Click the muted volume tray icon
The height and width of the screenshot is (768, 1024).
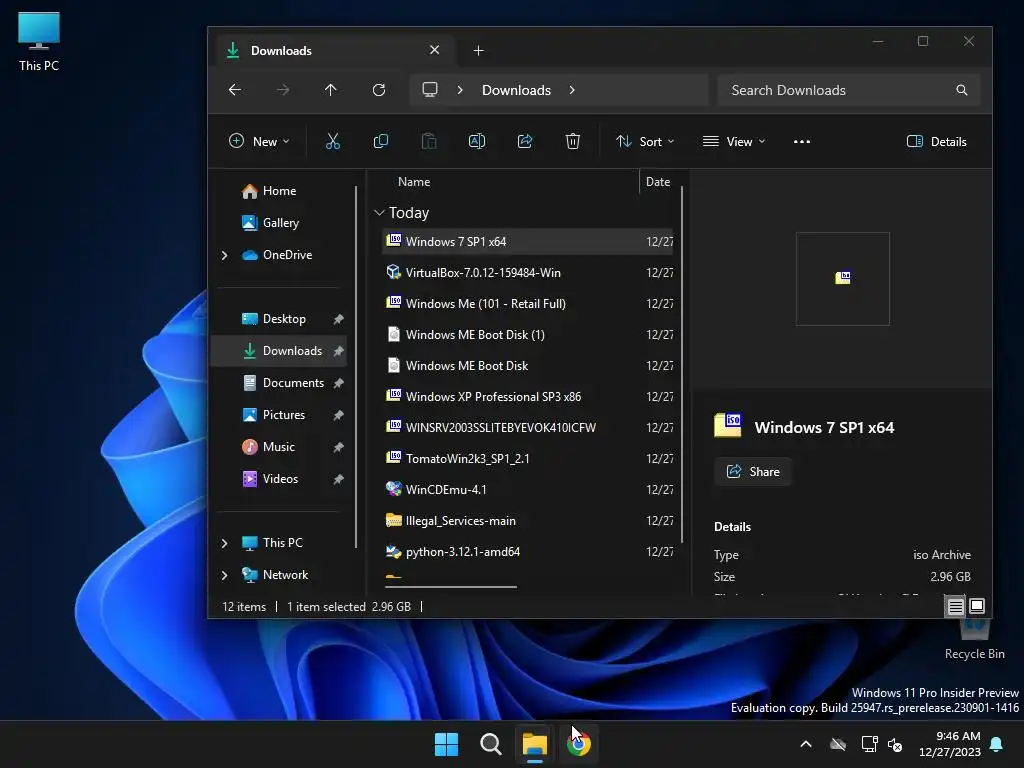pyautogui.click(x=895, y=744)
